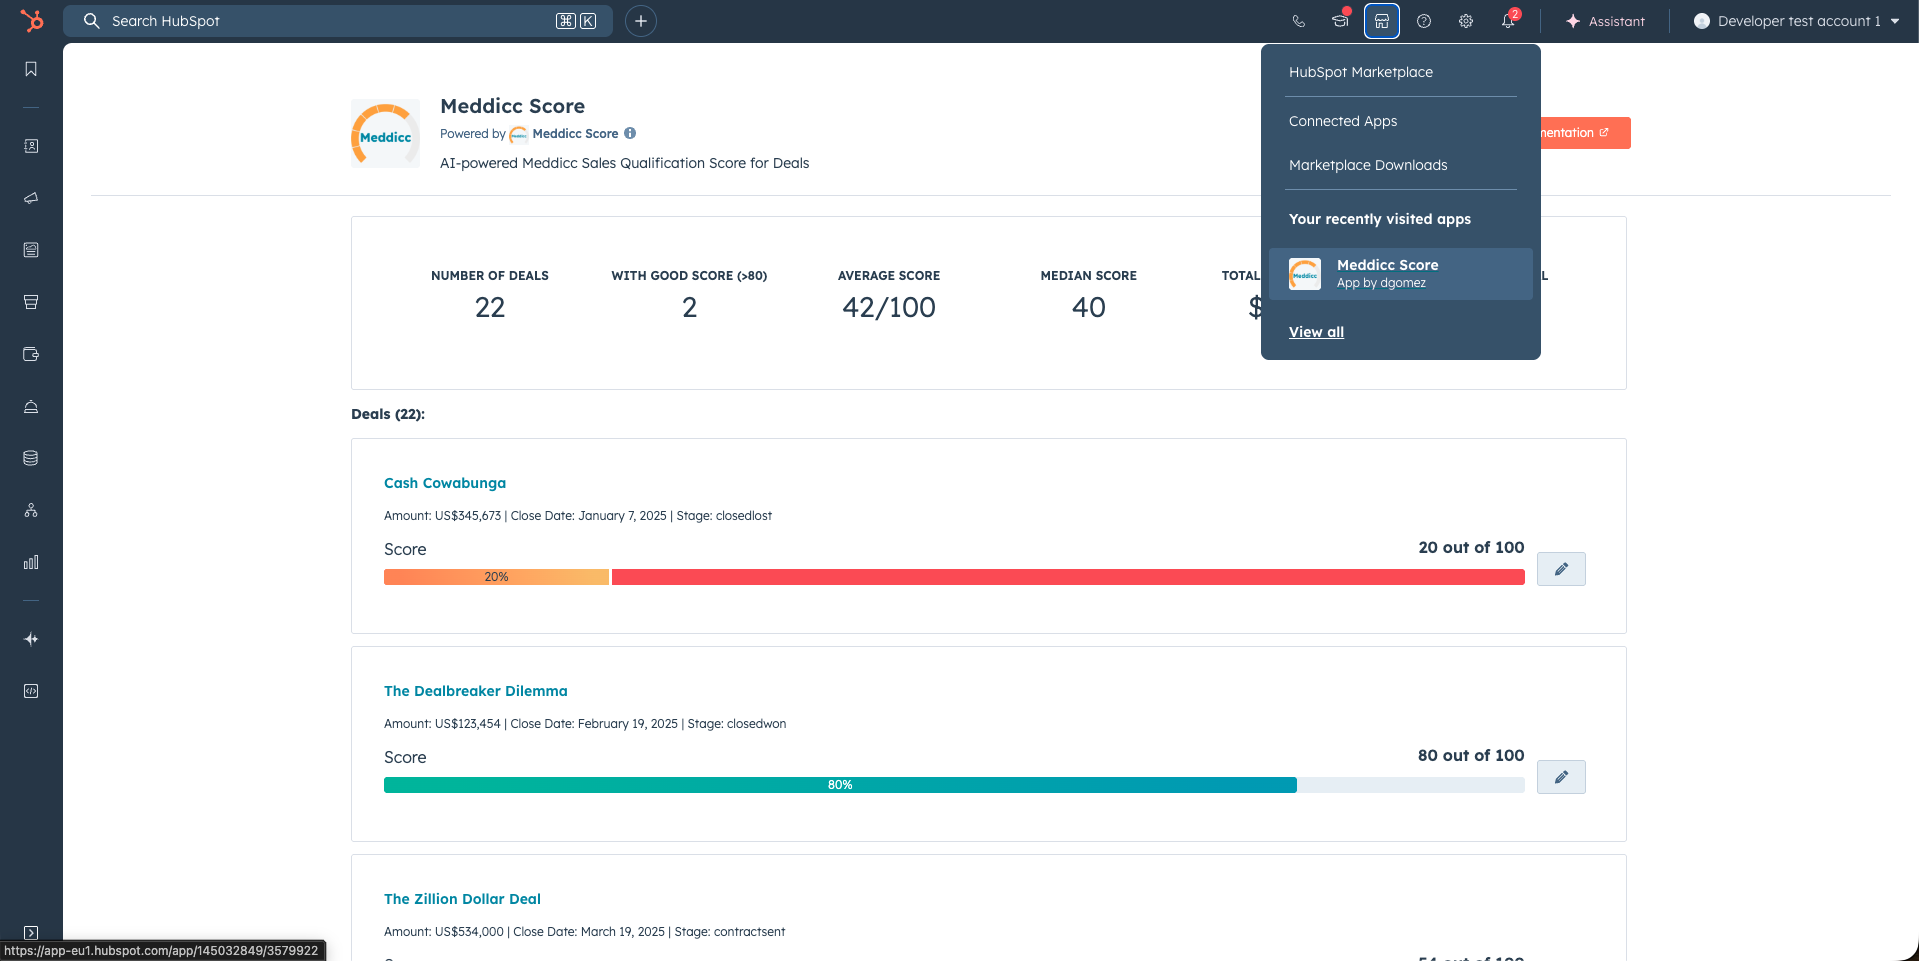The image size is (1919, 961).
Task: Open the Bookmarks sidebar icon
Action: 31,69
